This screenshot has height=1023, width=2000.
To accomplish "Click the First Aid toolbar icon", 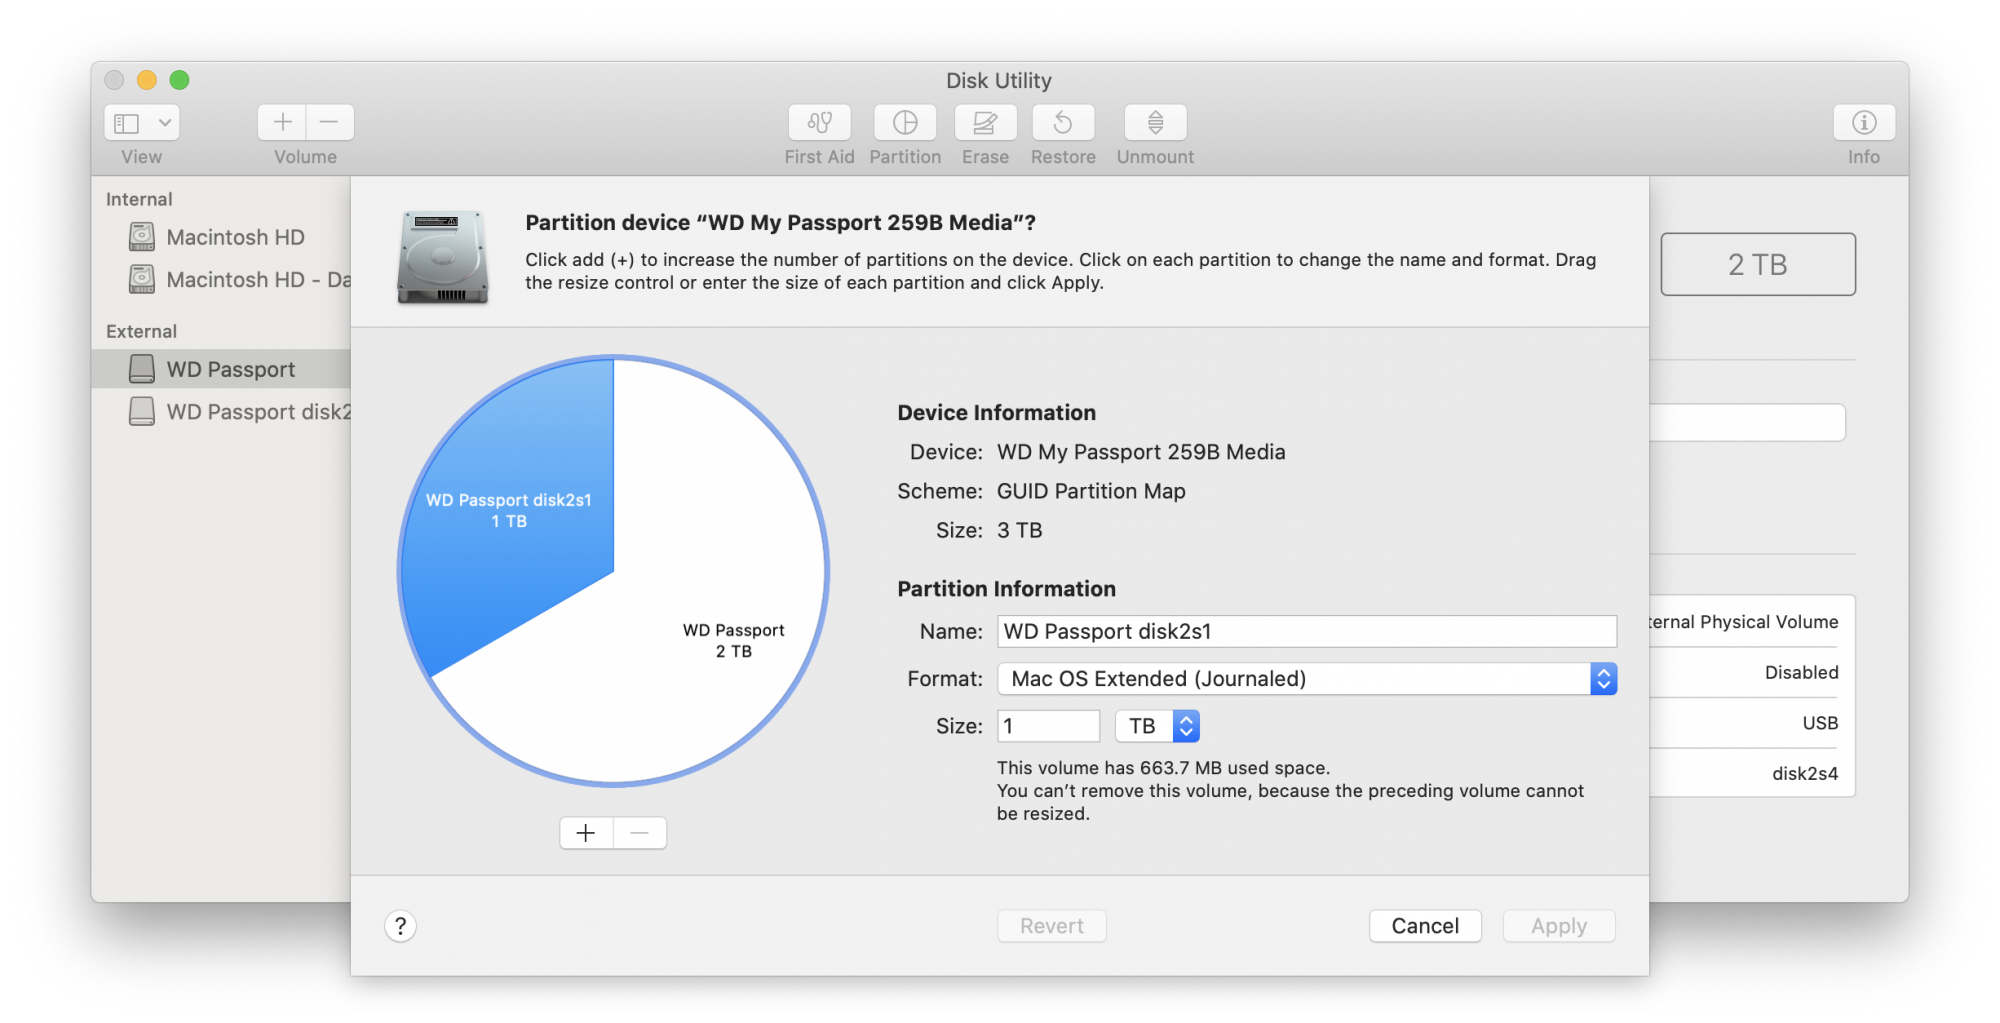I will coord(819,122).
